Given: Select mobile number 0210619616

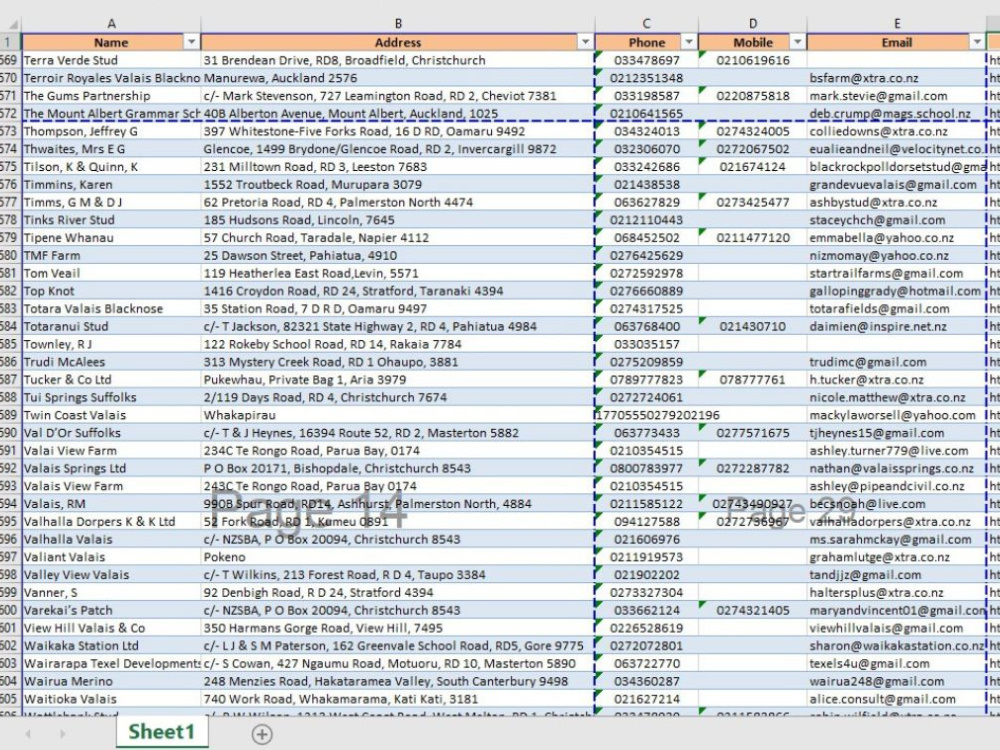Looking at the screenshot, I should [753, 60].
